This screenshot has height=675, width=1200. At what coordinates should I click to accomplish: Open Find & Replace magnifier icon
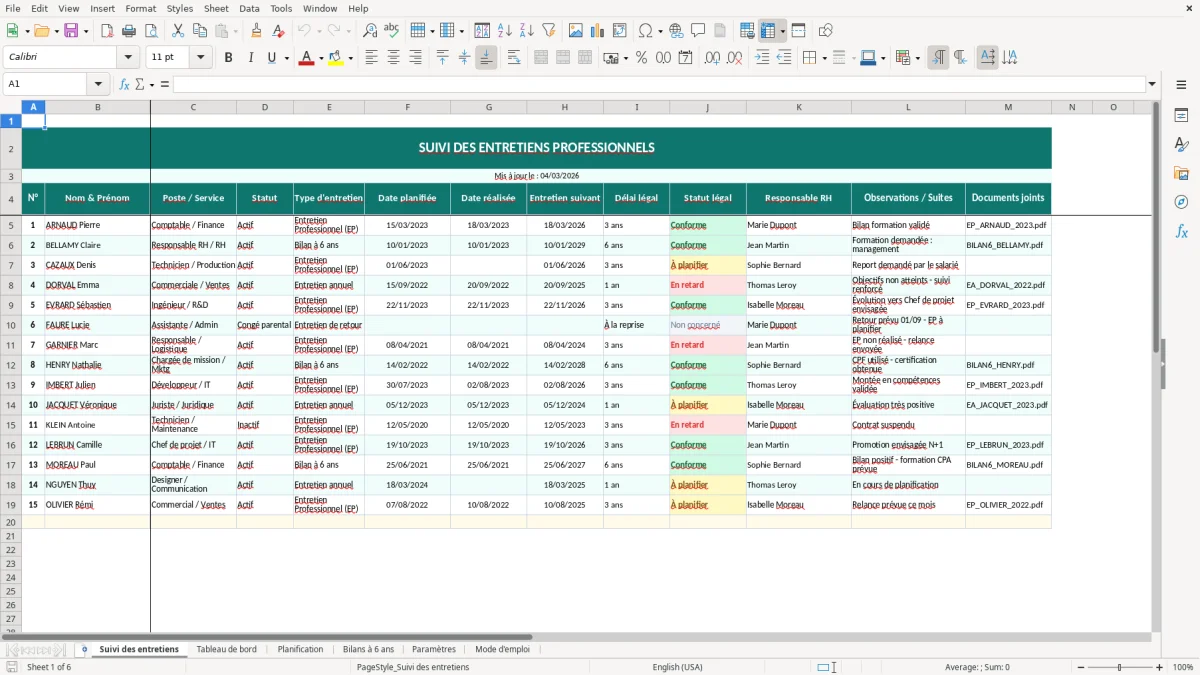[x=370, y=31]
